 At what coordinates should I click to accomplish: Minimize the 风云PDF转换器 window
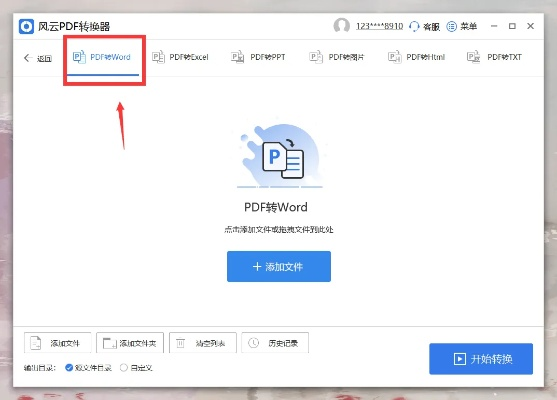(494, 26)
